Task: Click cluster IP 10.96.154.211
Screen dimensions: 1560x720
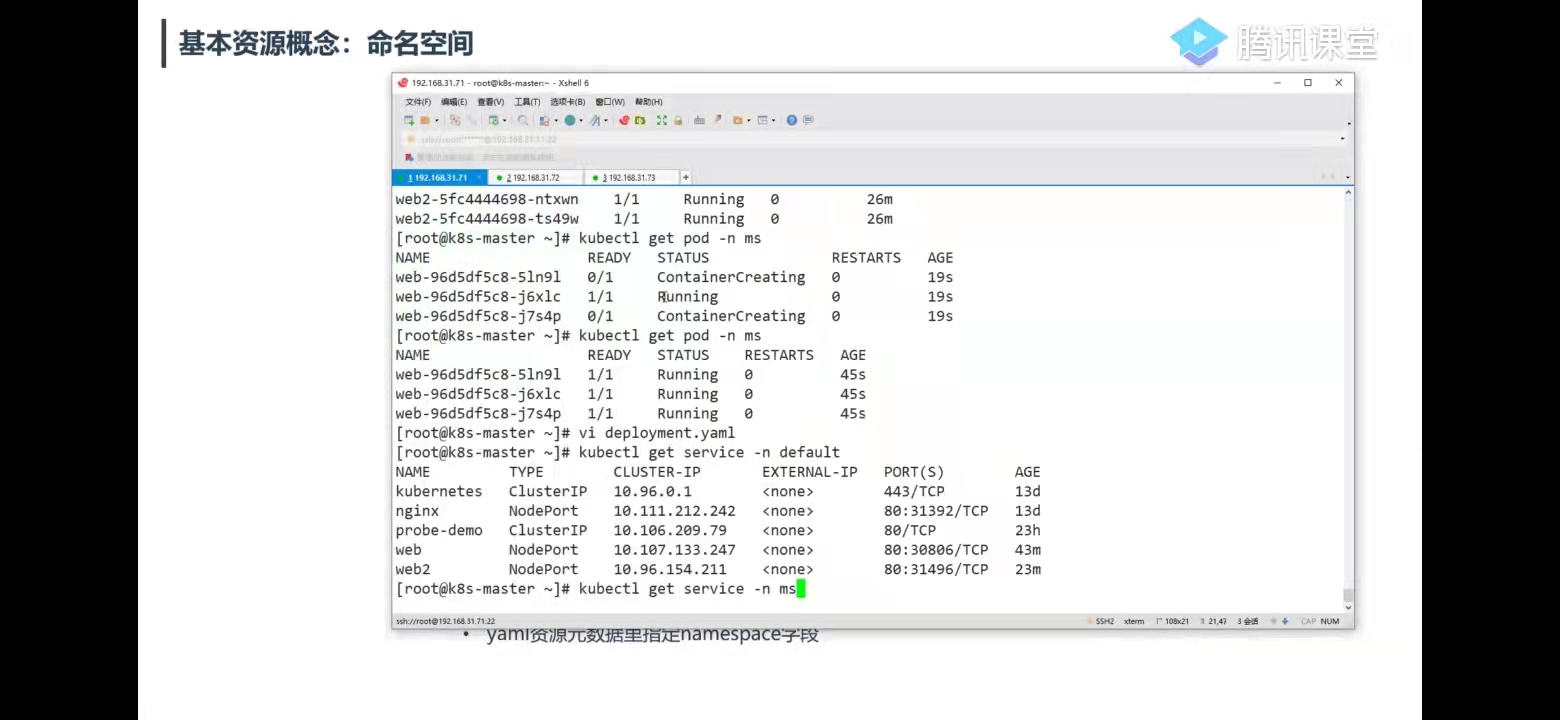Action: click(670, 570)
